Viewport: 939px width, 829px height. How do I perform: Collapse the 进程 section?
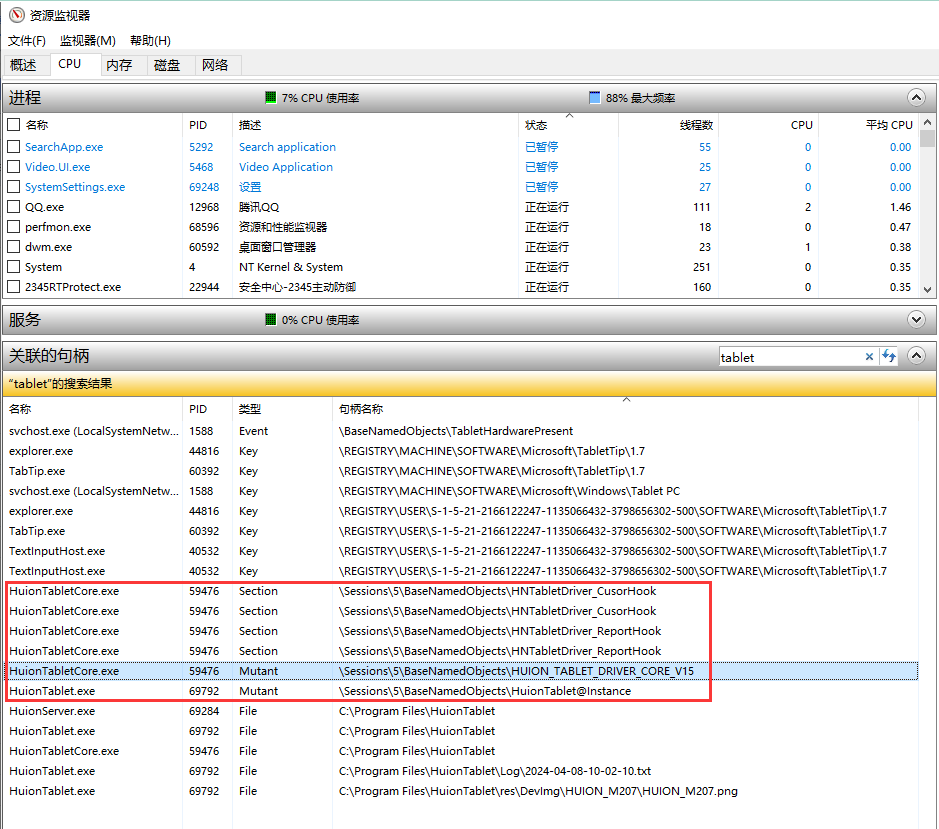916,98
